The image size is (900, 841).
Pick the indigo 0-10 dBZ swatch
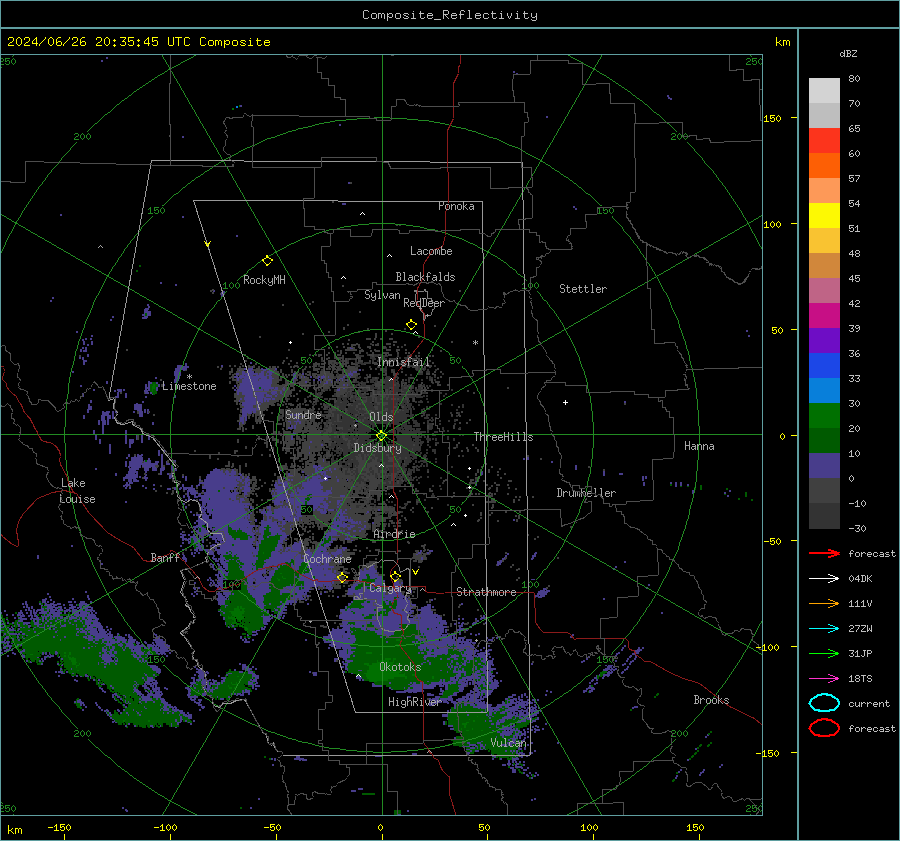(824, 466)
